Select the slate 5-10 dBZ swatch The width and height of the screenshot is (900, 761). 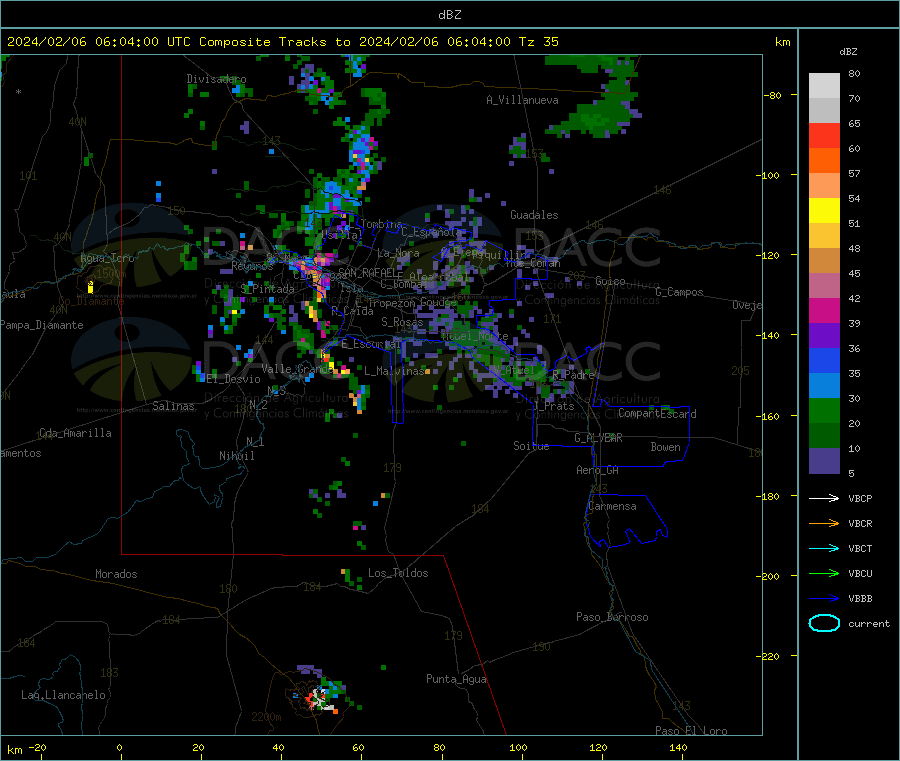(824, 460)
